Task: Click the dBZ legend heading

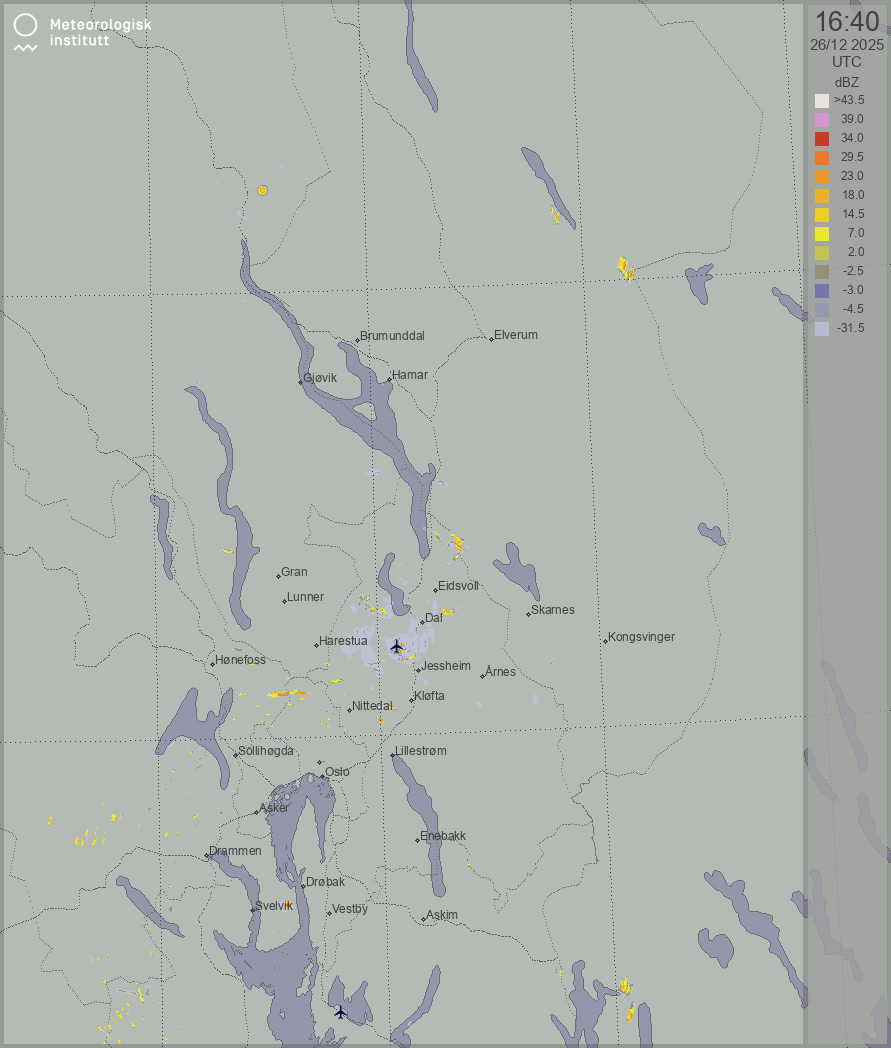Action: [846, 82]
